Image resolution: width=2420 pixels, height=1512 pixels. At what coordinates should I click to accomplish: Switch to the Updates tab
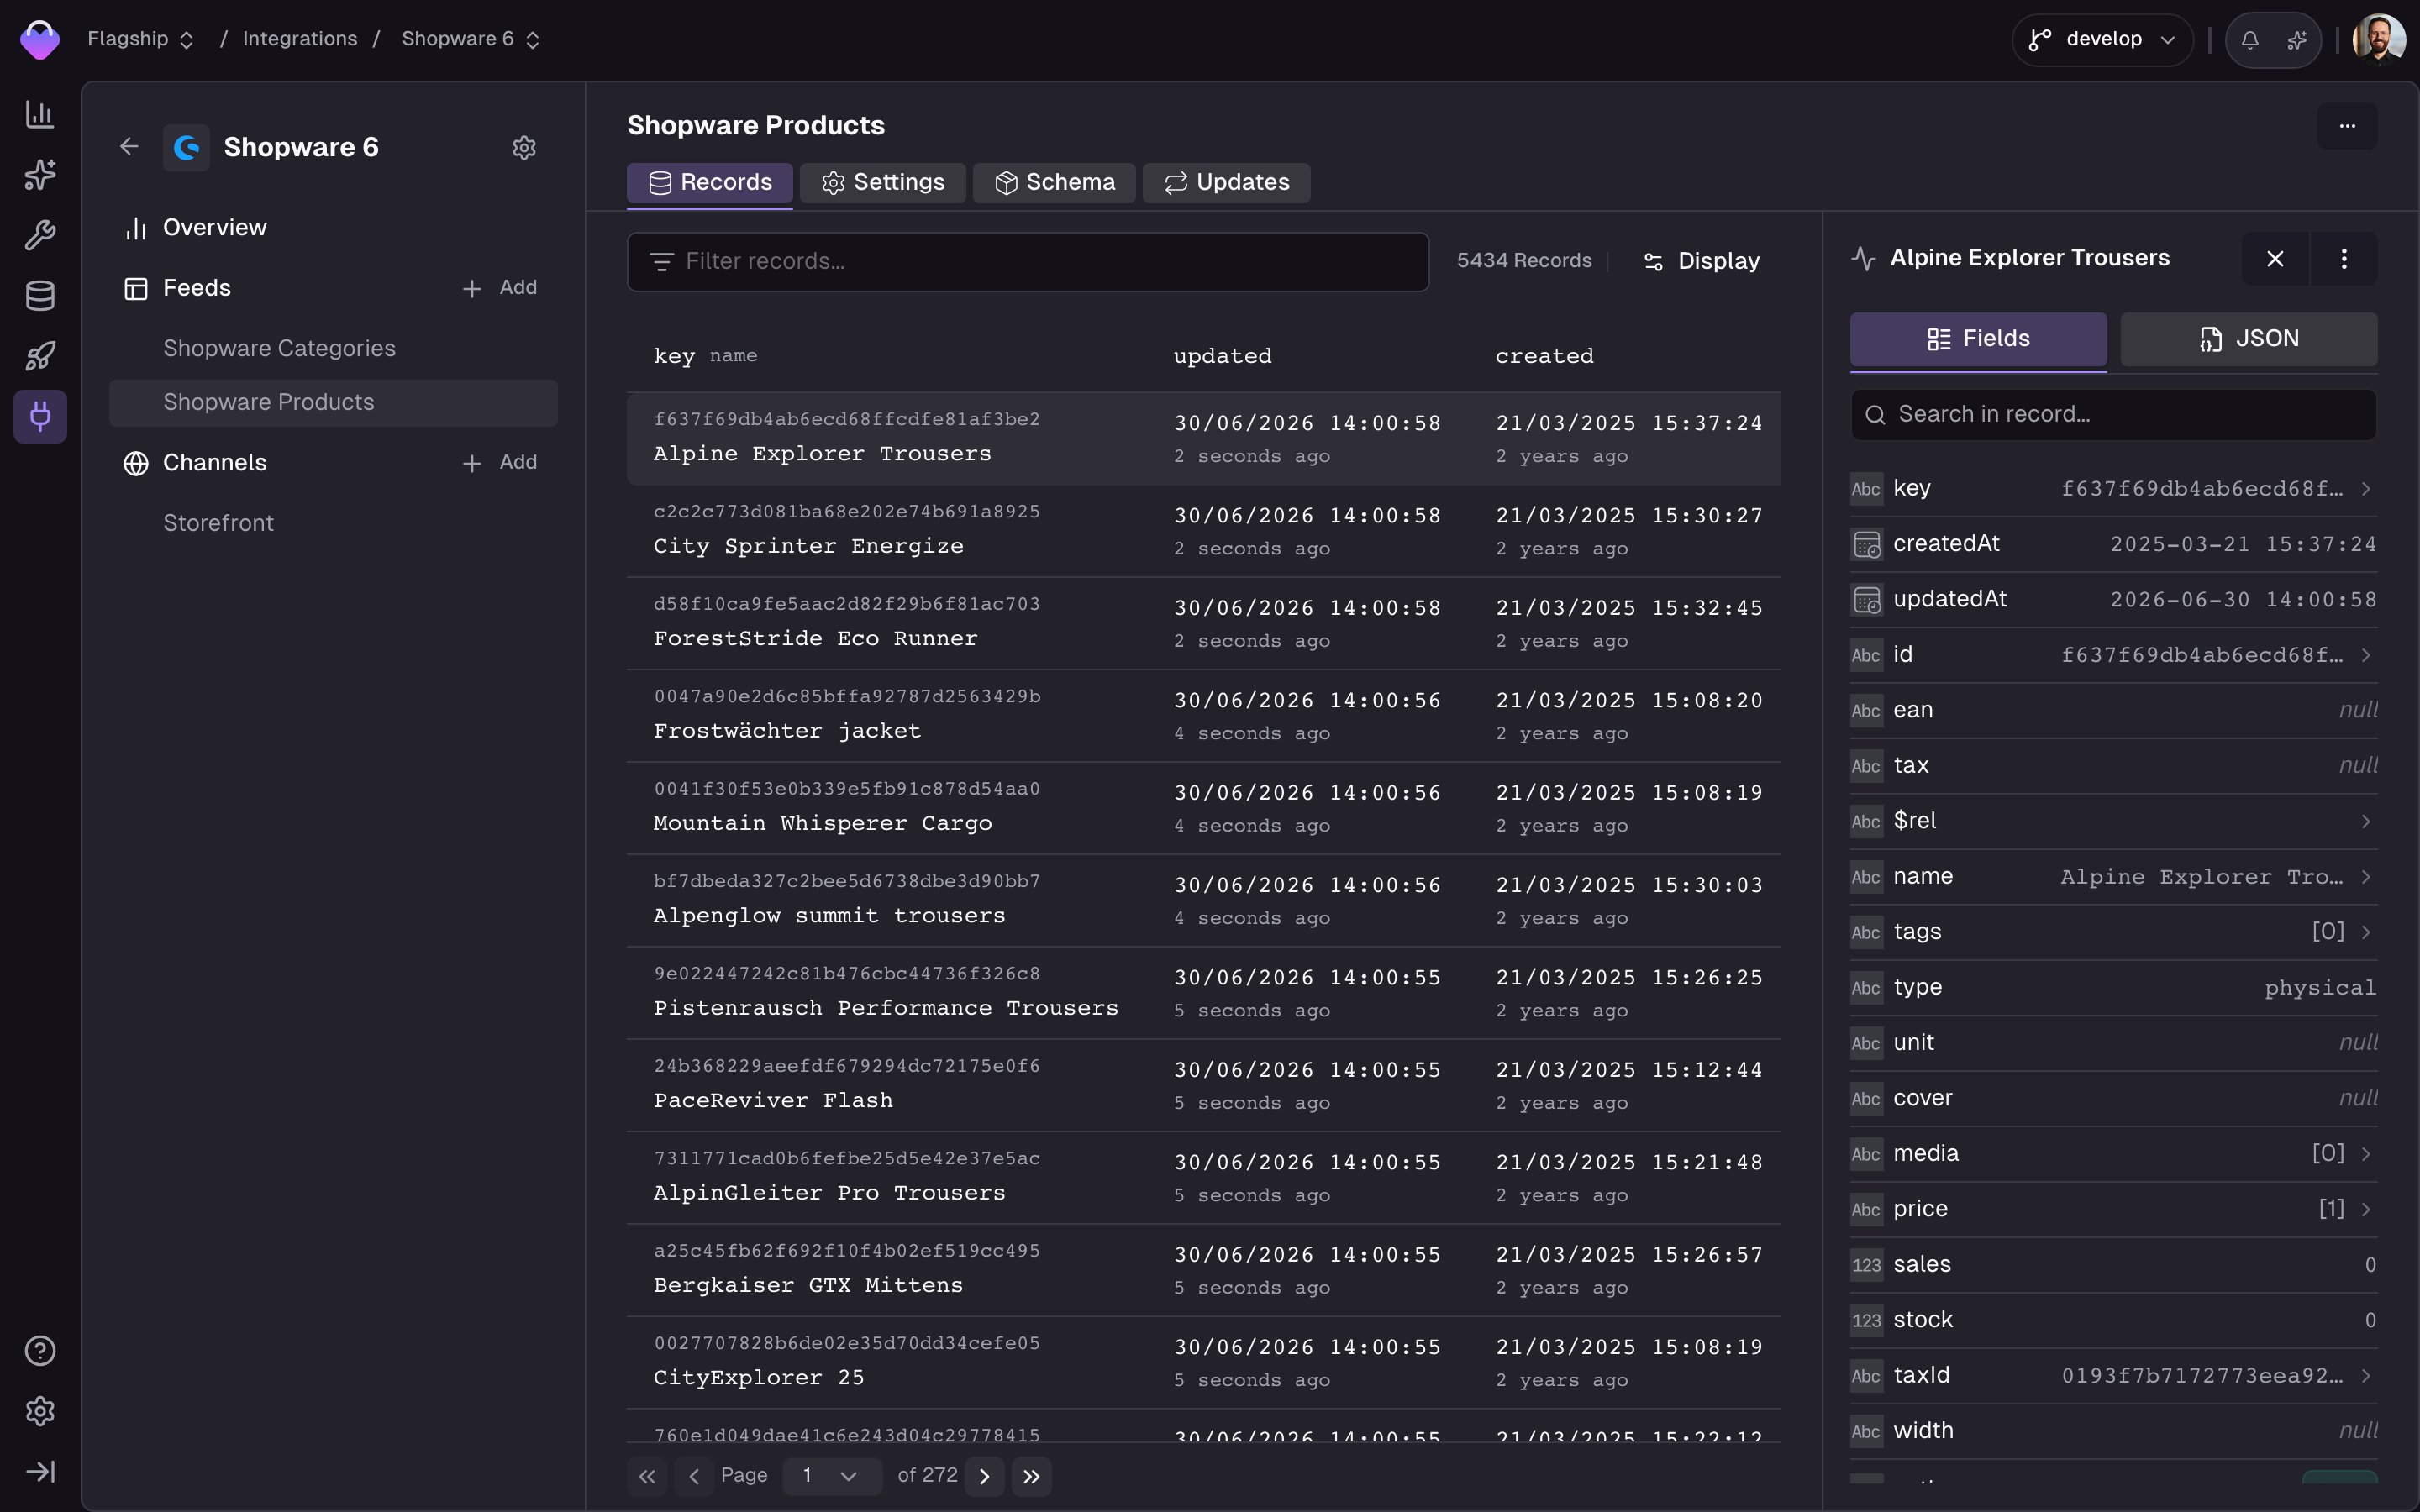tap(1226, 183)
